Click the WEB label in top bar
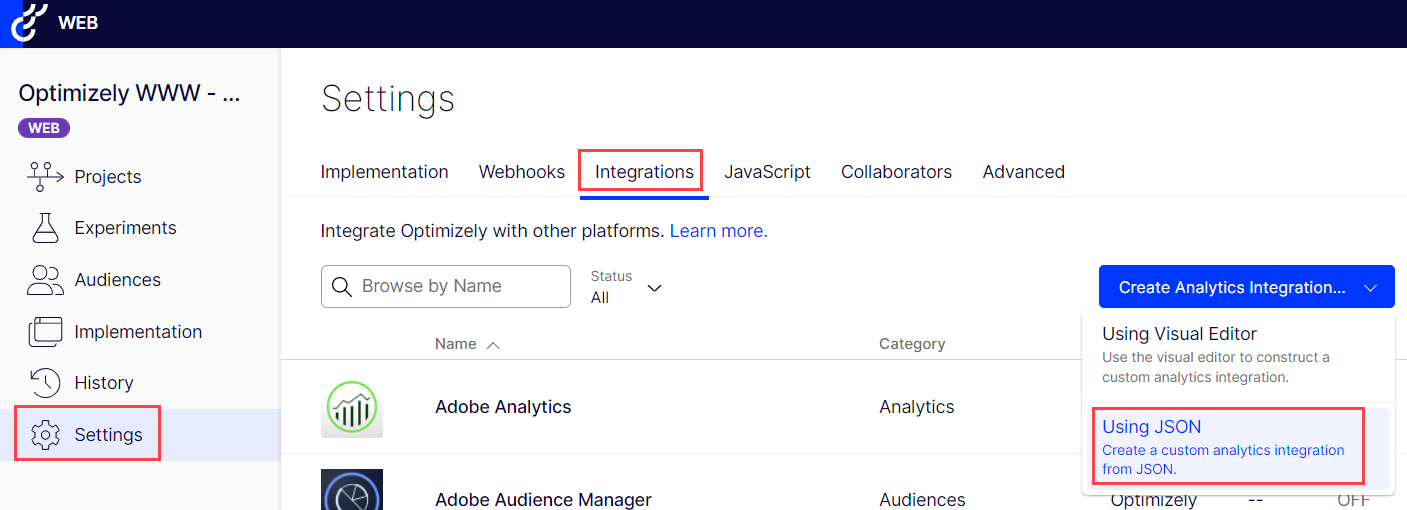 [78, 23]
